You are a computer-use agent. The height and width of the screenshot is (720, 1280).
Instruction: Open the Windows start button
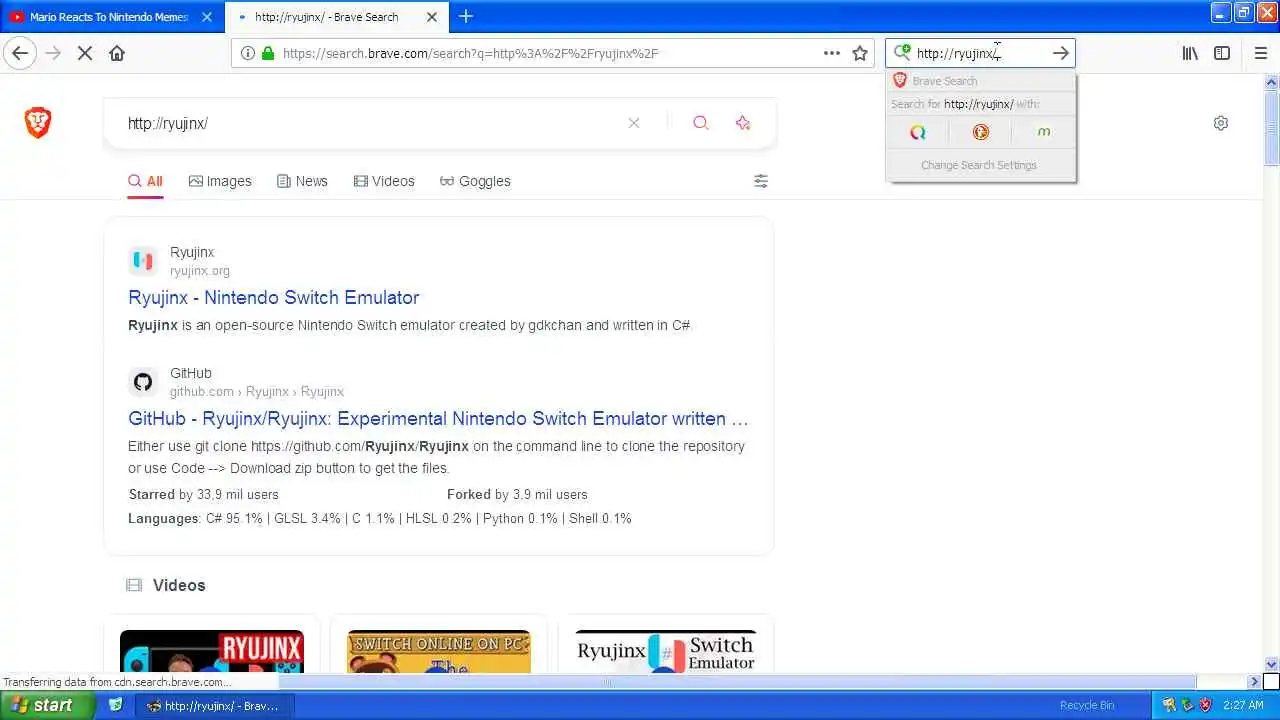(47, 705)
